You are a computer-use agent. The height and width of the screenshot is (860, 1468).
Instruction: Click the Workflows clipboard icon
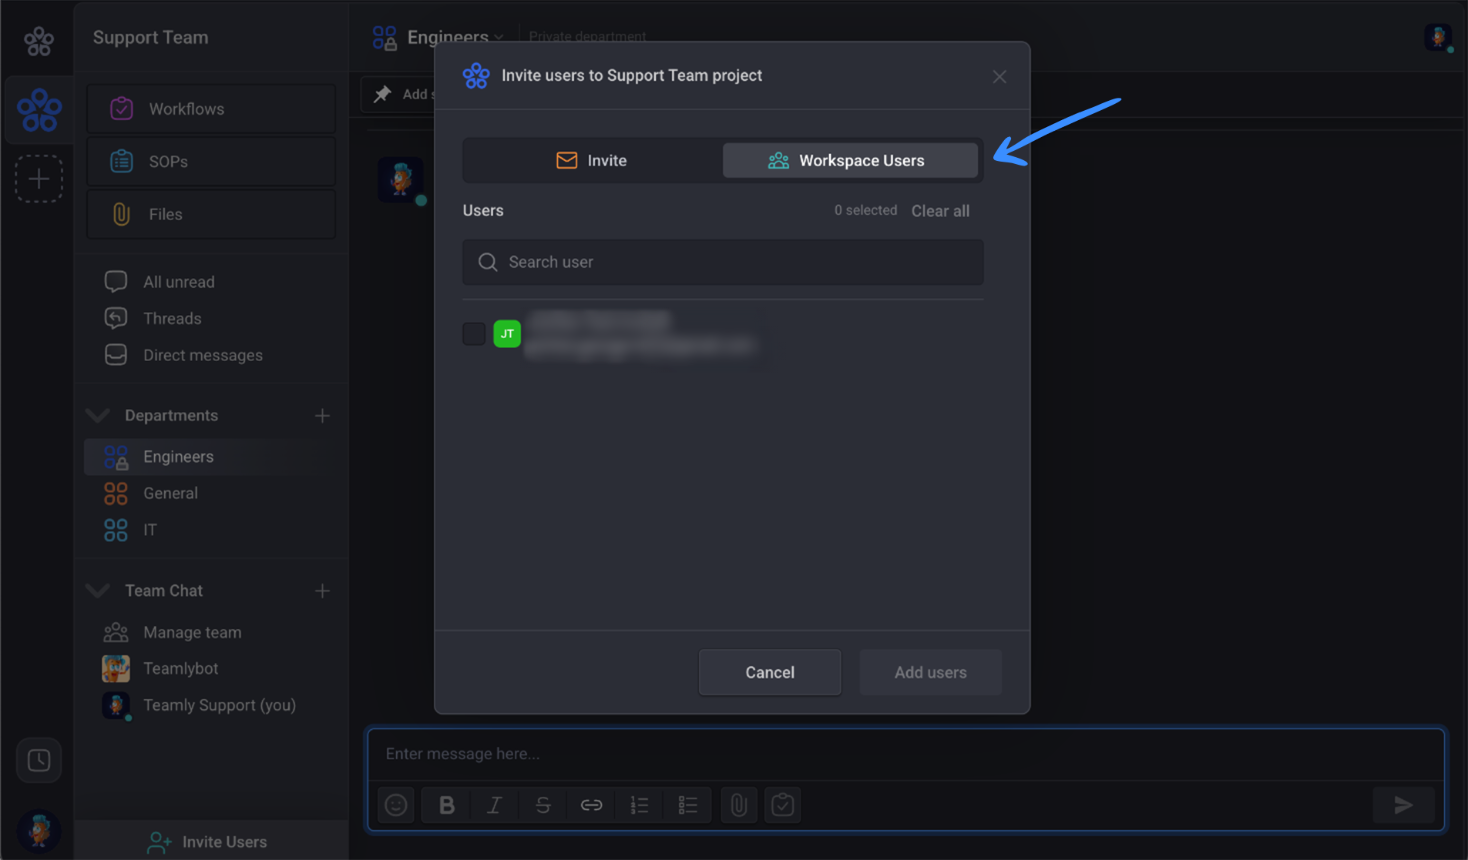(x=121, y=109)
